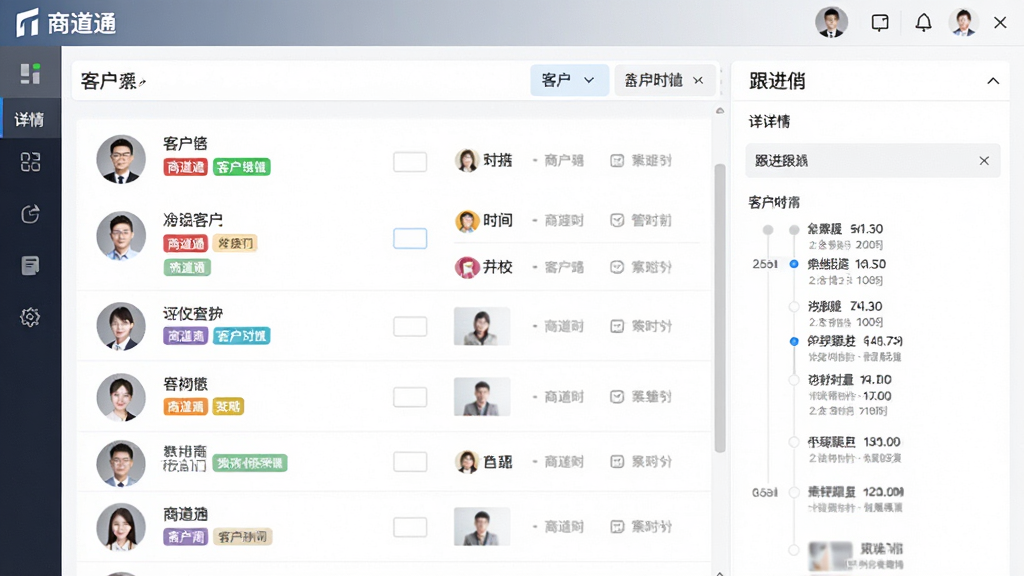
Task: Open the third customer's avatar photo
Action: pos(121,326)
